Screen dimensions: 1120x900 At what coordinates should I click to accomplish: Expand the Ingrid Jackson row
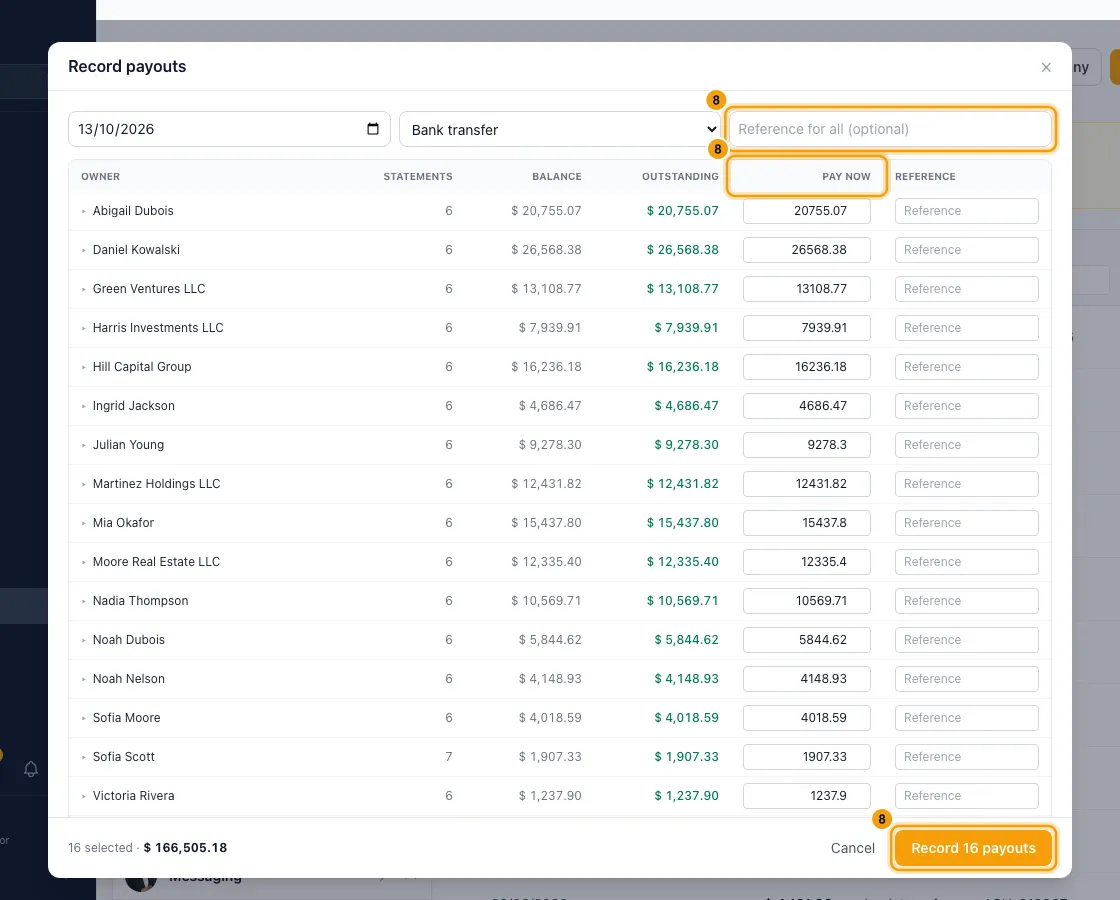pos(84,406)
